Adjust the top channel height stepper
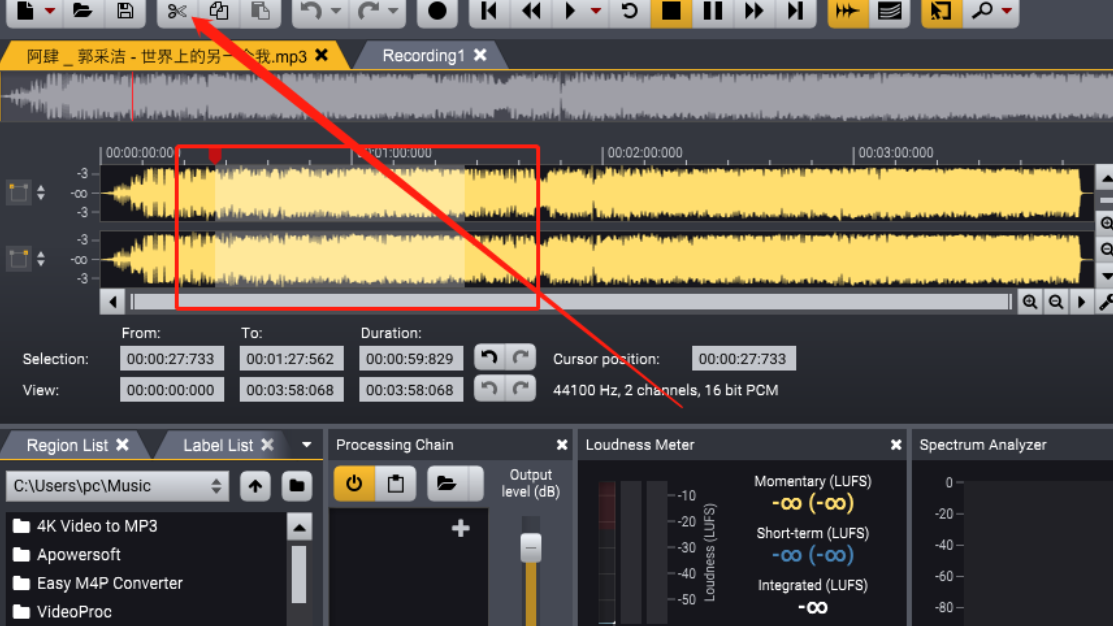This screenshot has width=1113, height=626. point(41,192)
